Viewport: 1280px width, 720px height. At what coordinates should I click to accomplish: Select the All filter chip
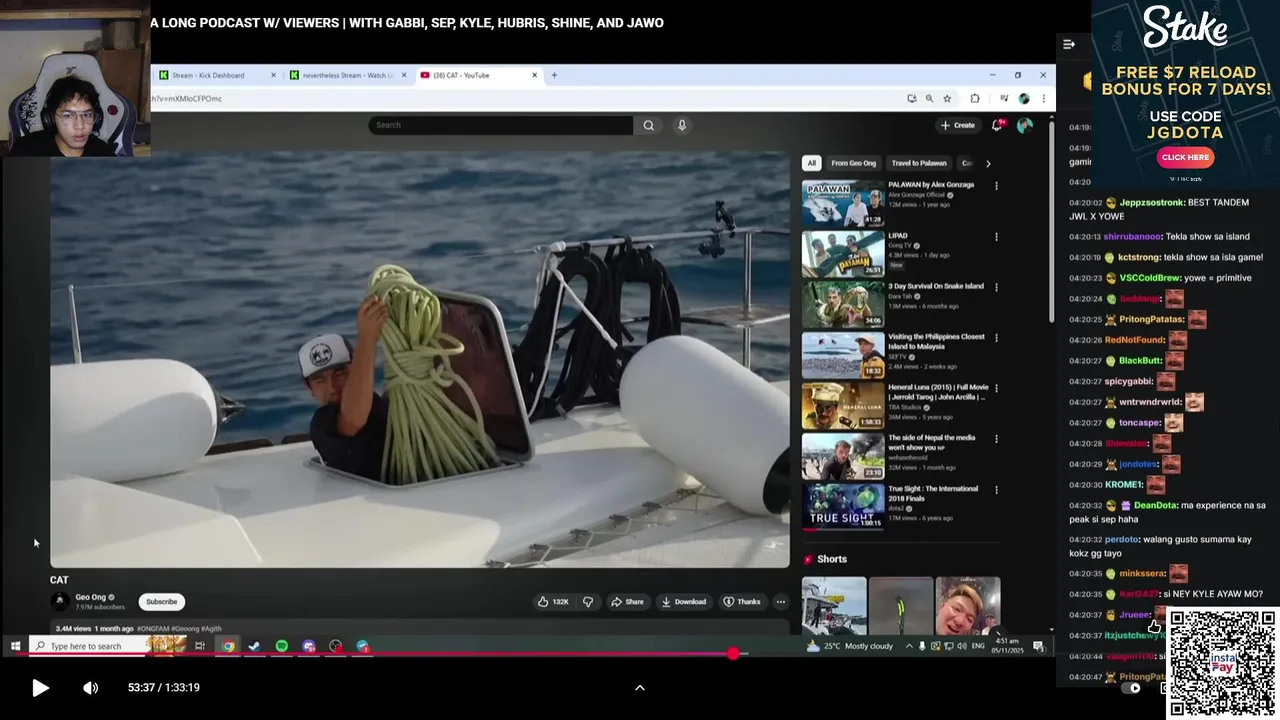812,163
